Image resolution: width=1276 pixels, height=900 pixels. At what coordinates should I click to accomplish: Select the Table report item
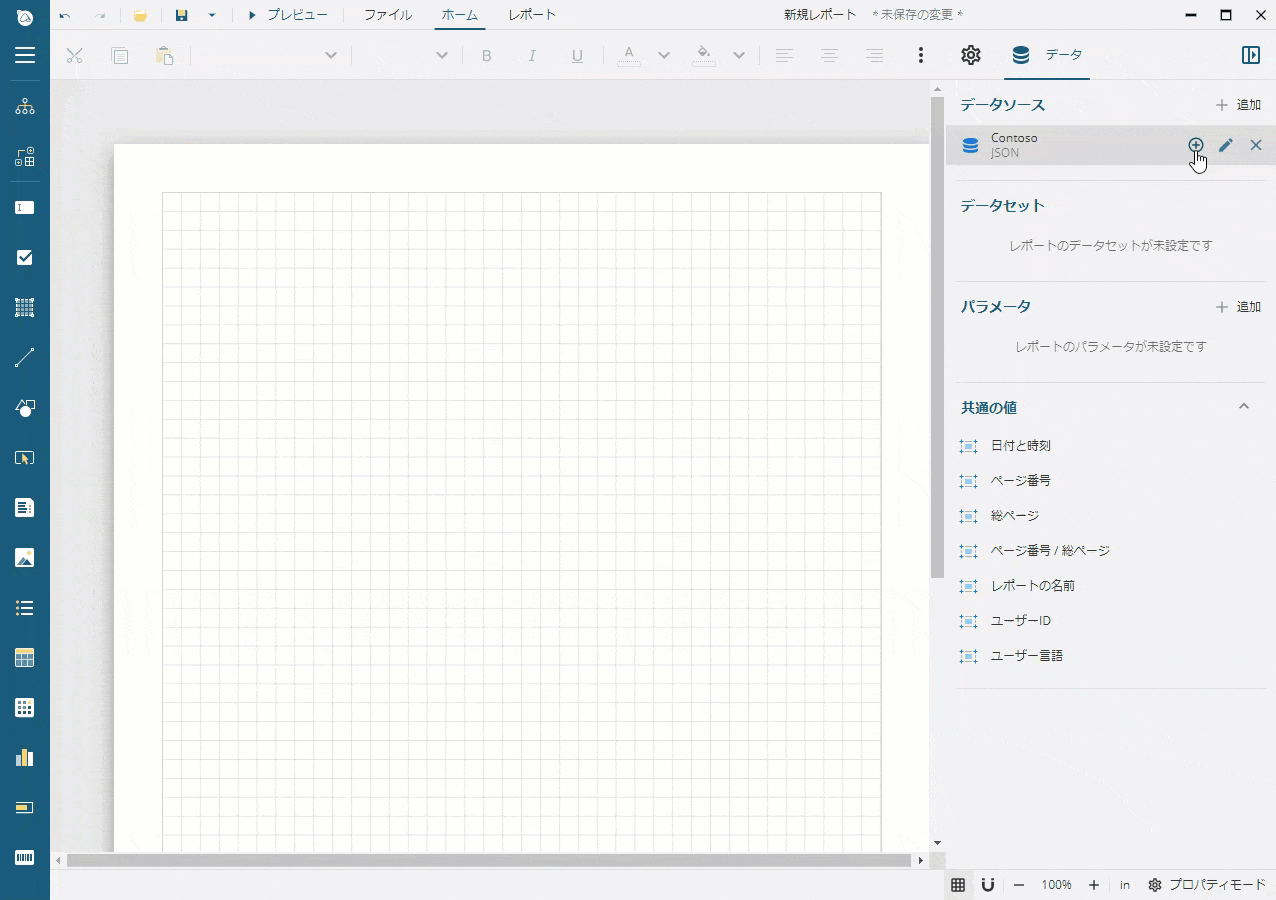(x=25, y=658)
